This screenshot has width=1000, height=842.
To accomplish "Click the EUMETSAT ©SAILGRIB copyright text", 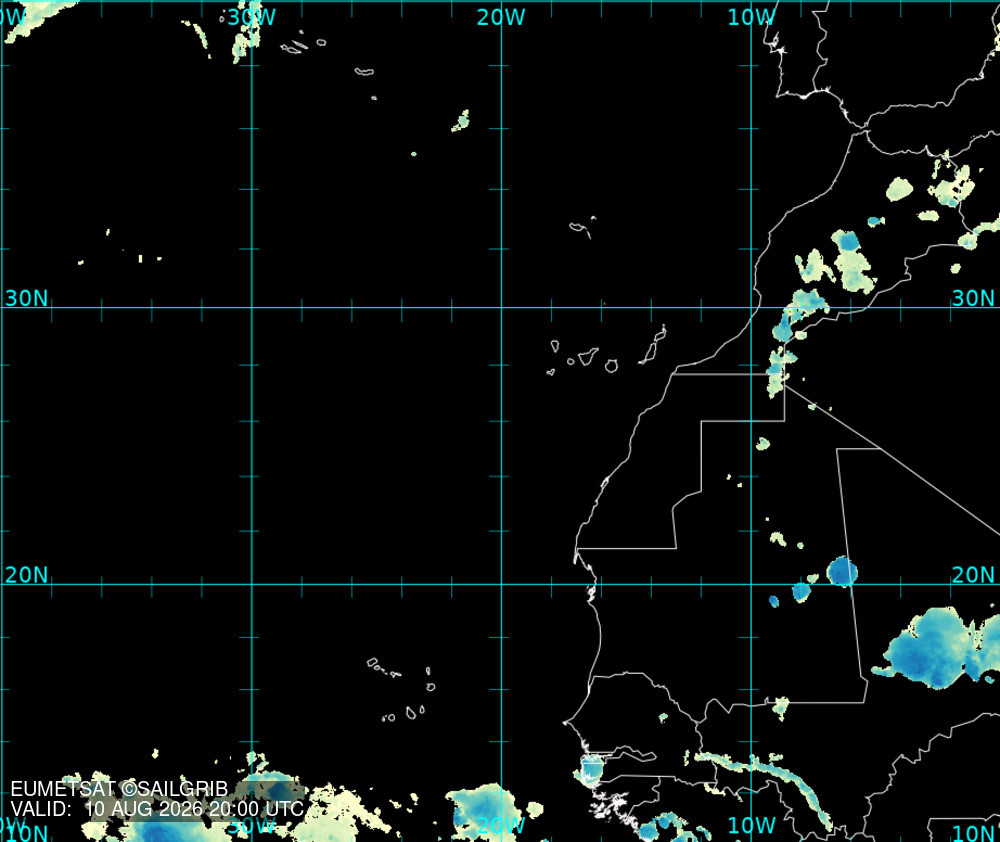I will (x=119, y=789).
